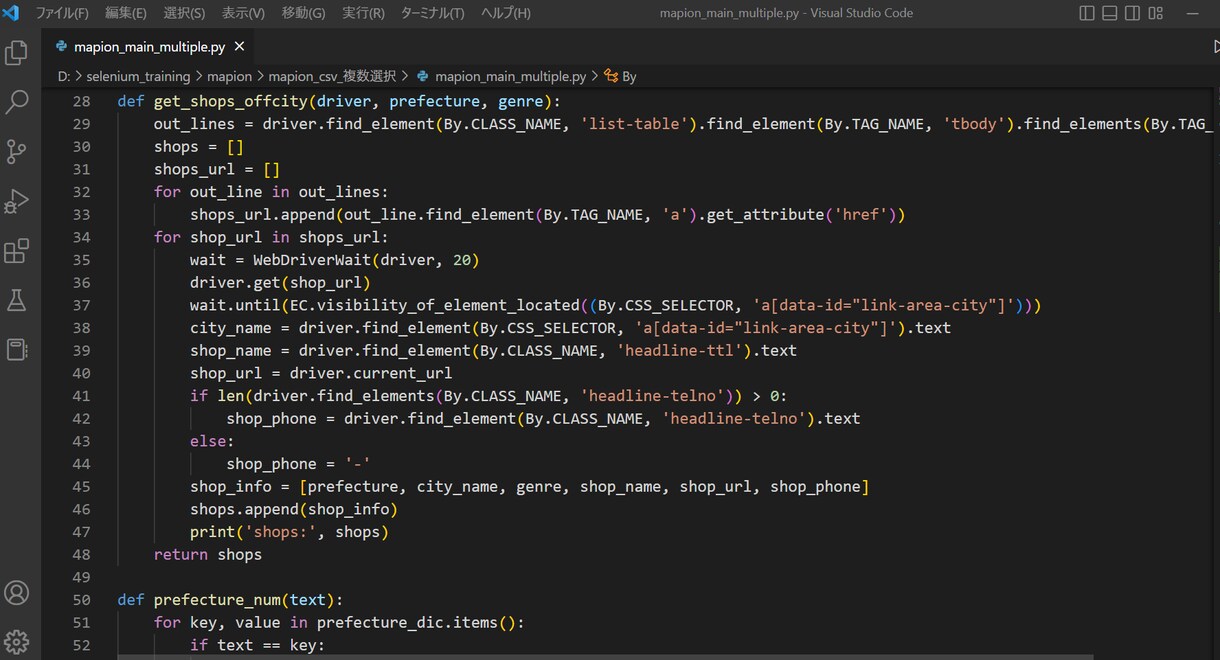Viewport: 1220px width, 660px height.
Task: Click the mapion_csv_複数選択 breadcrumb
Action: tap(332, 76)
